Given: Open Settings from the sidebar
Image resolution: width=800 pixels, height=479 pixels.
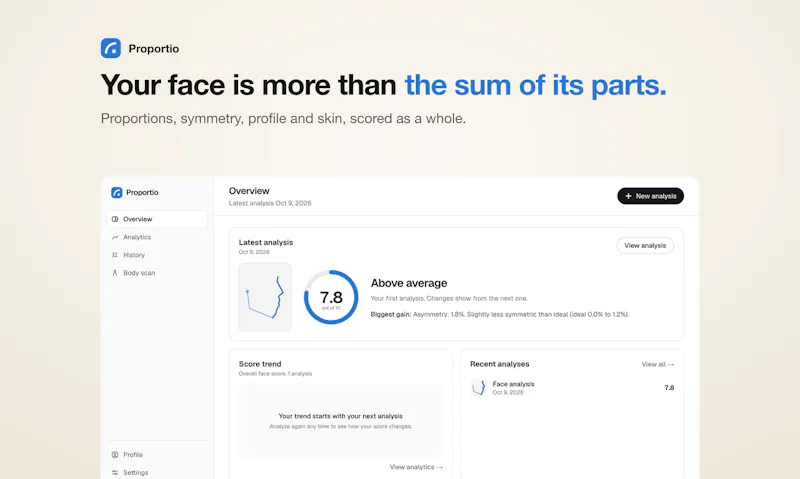Looking at the screenshot, I should tap(157, 472).
